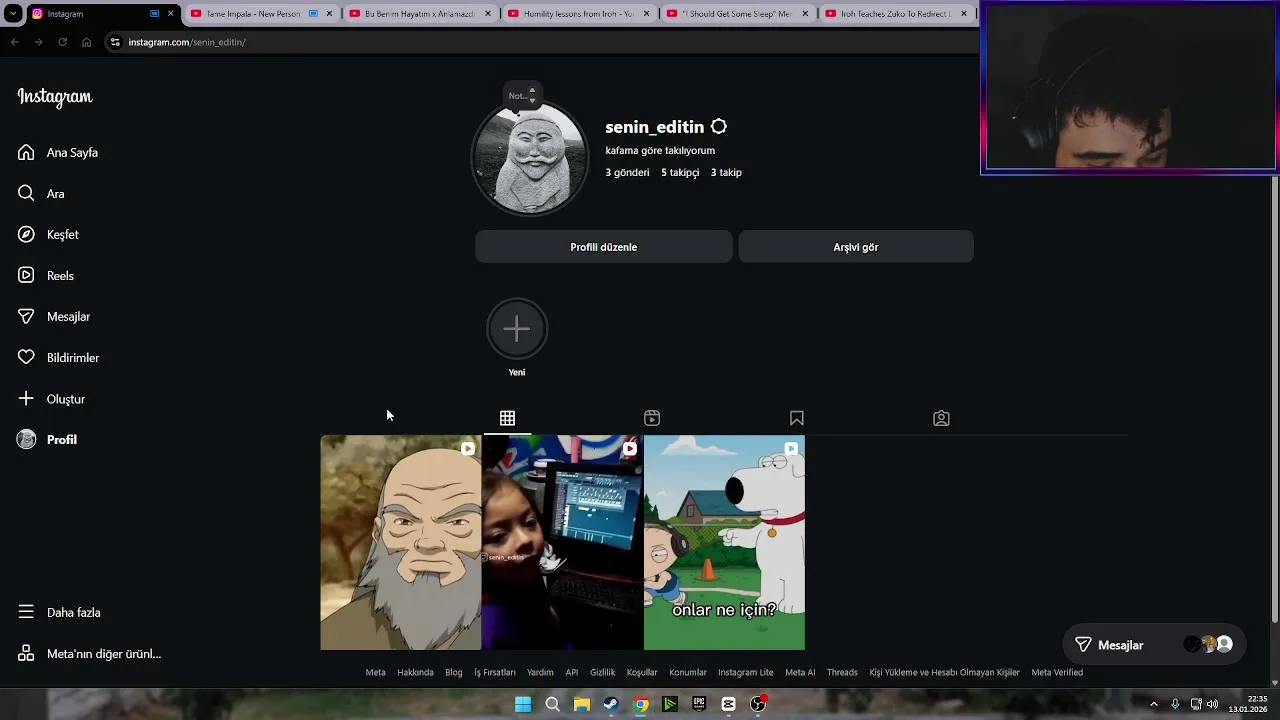Click Konumlar footer link

coord(688,672)
